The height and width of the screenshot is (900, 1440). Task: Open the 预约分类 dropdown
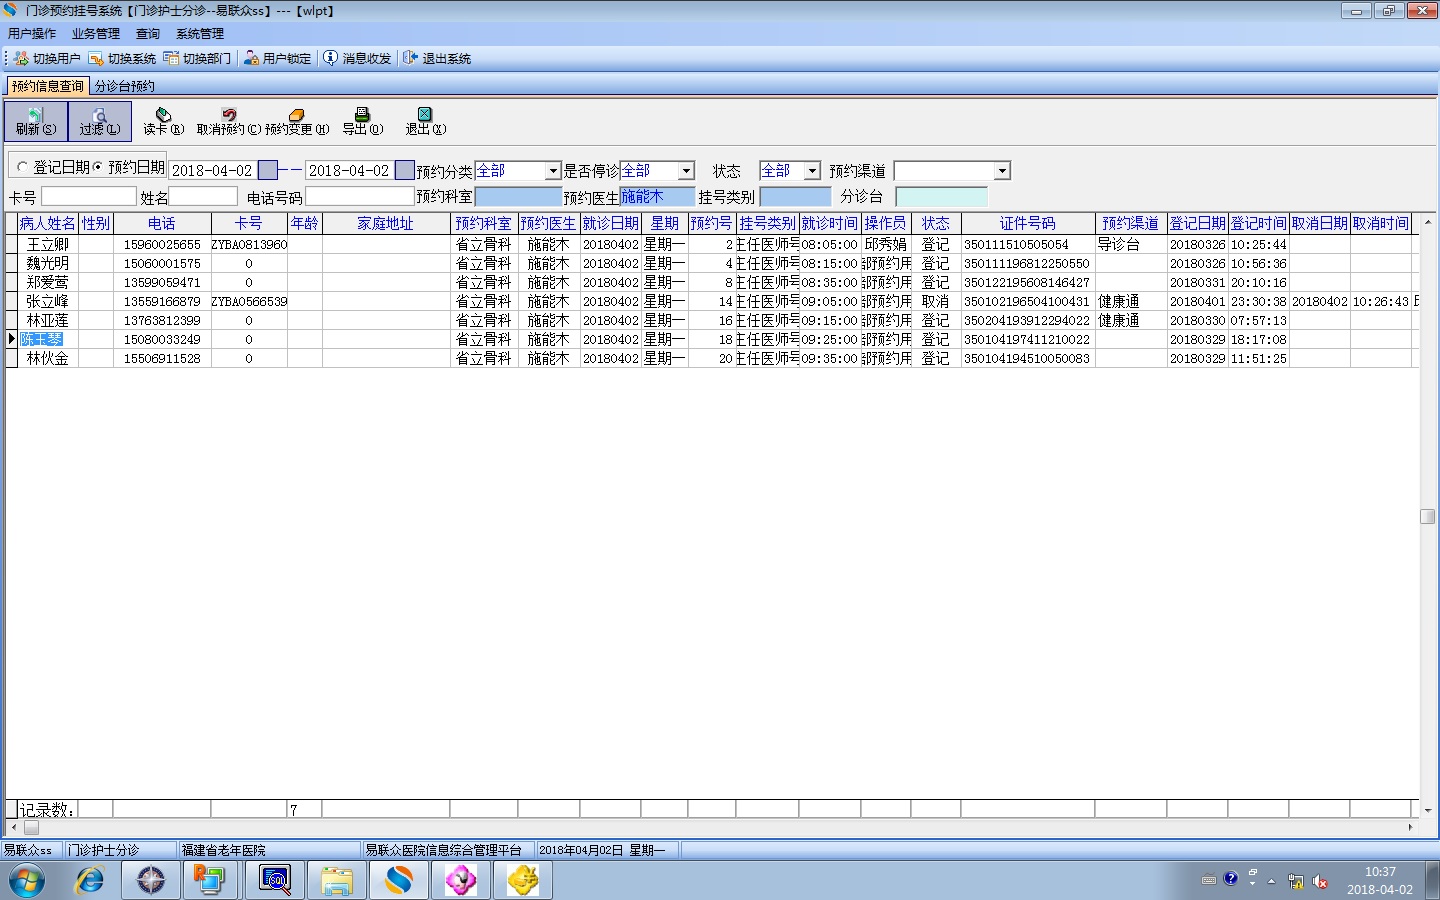552,171
